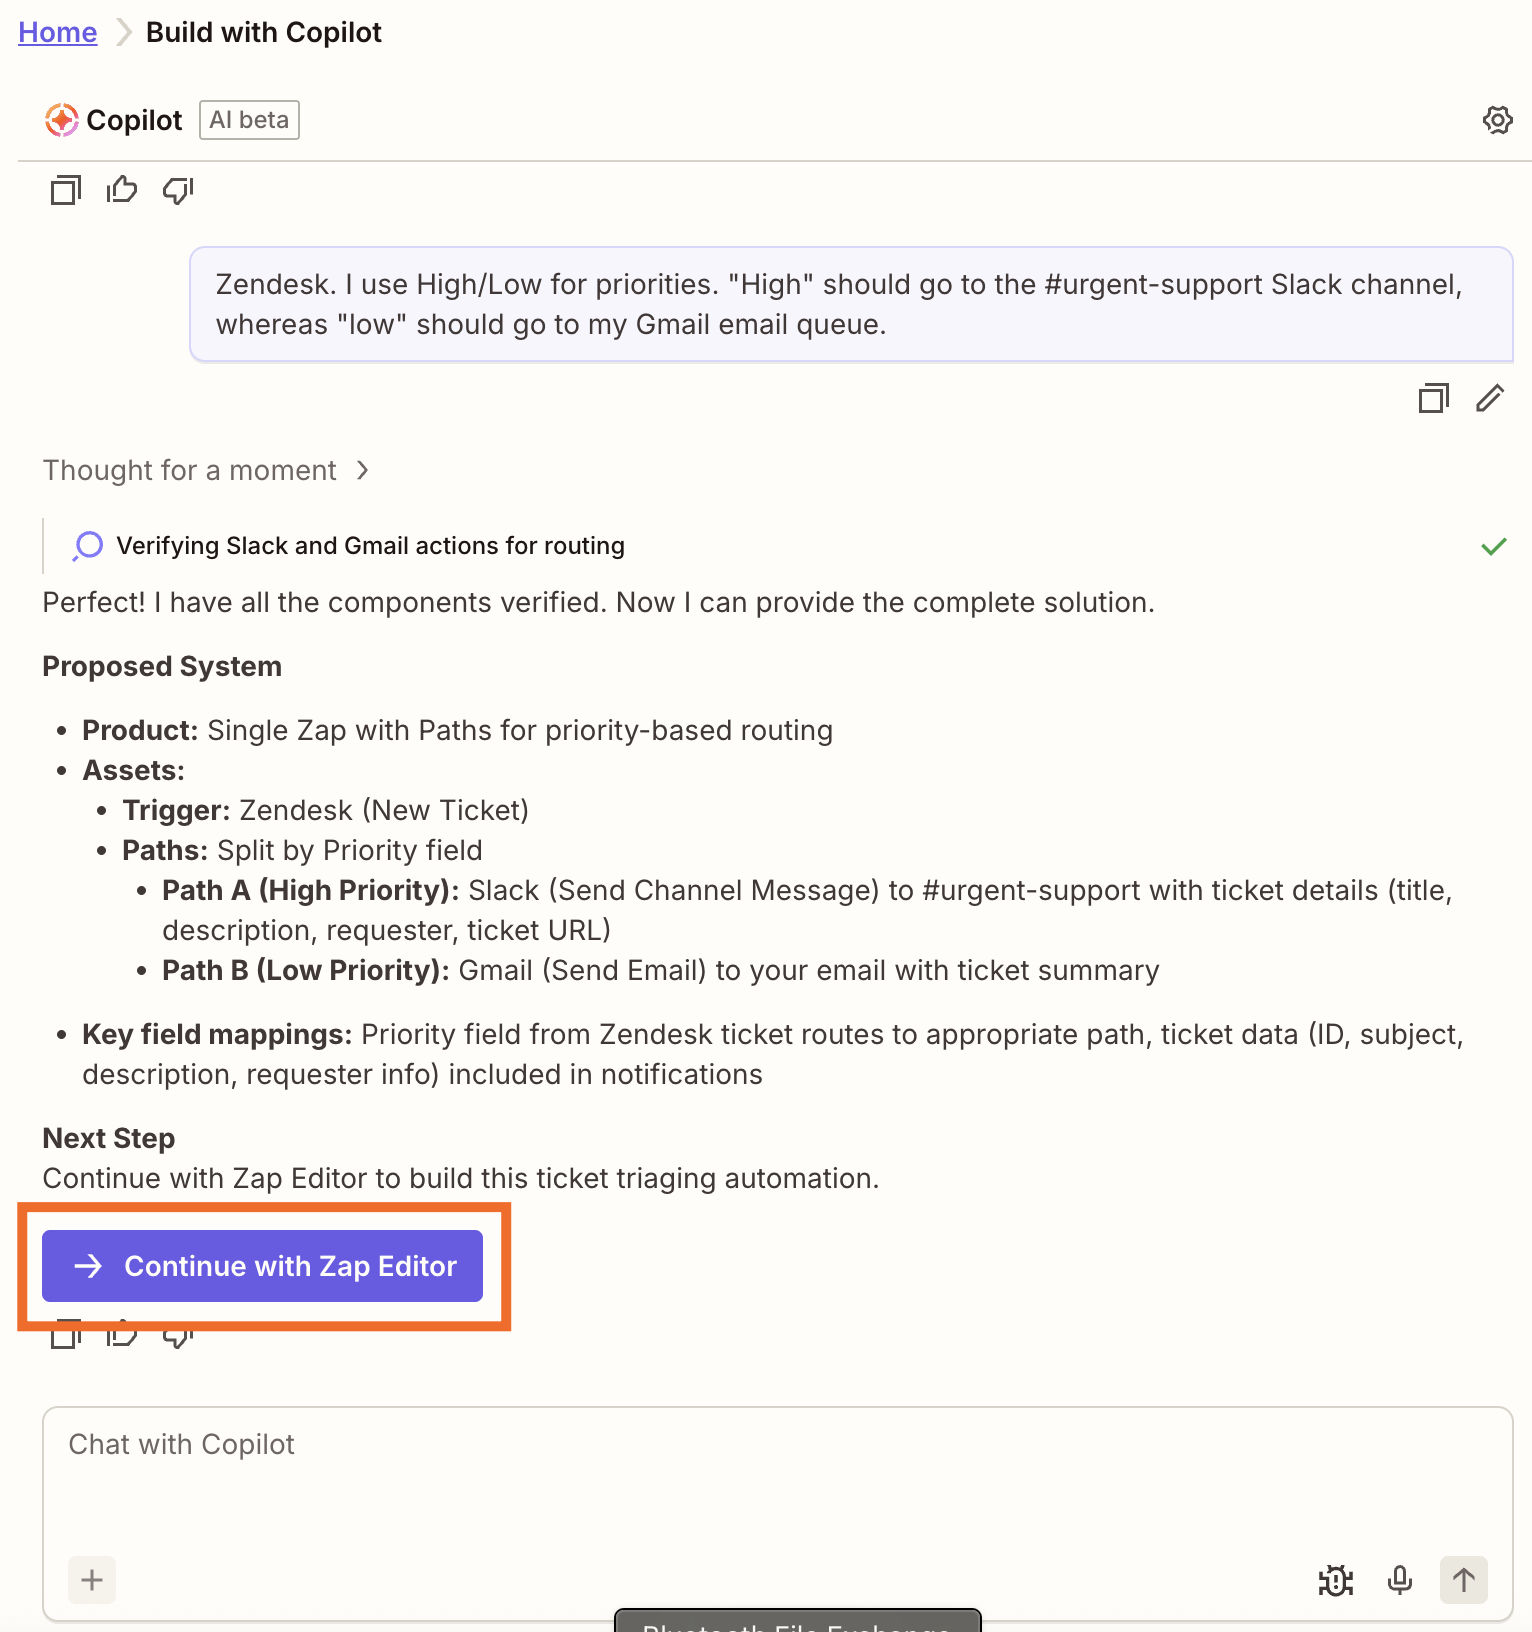Click the 'Next Step' heading
The height and width of the screenshot is (1632, 1532).
(109, 1138)
